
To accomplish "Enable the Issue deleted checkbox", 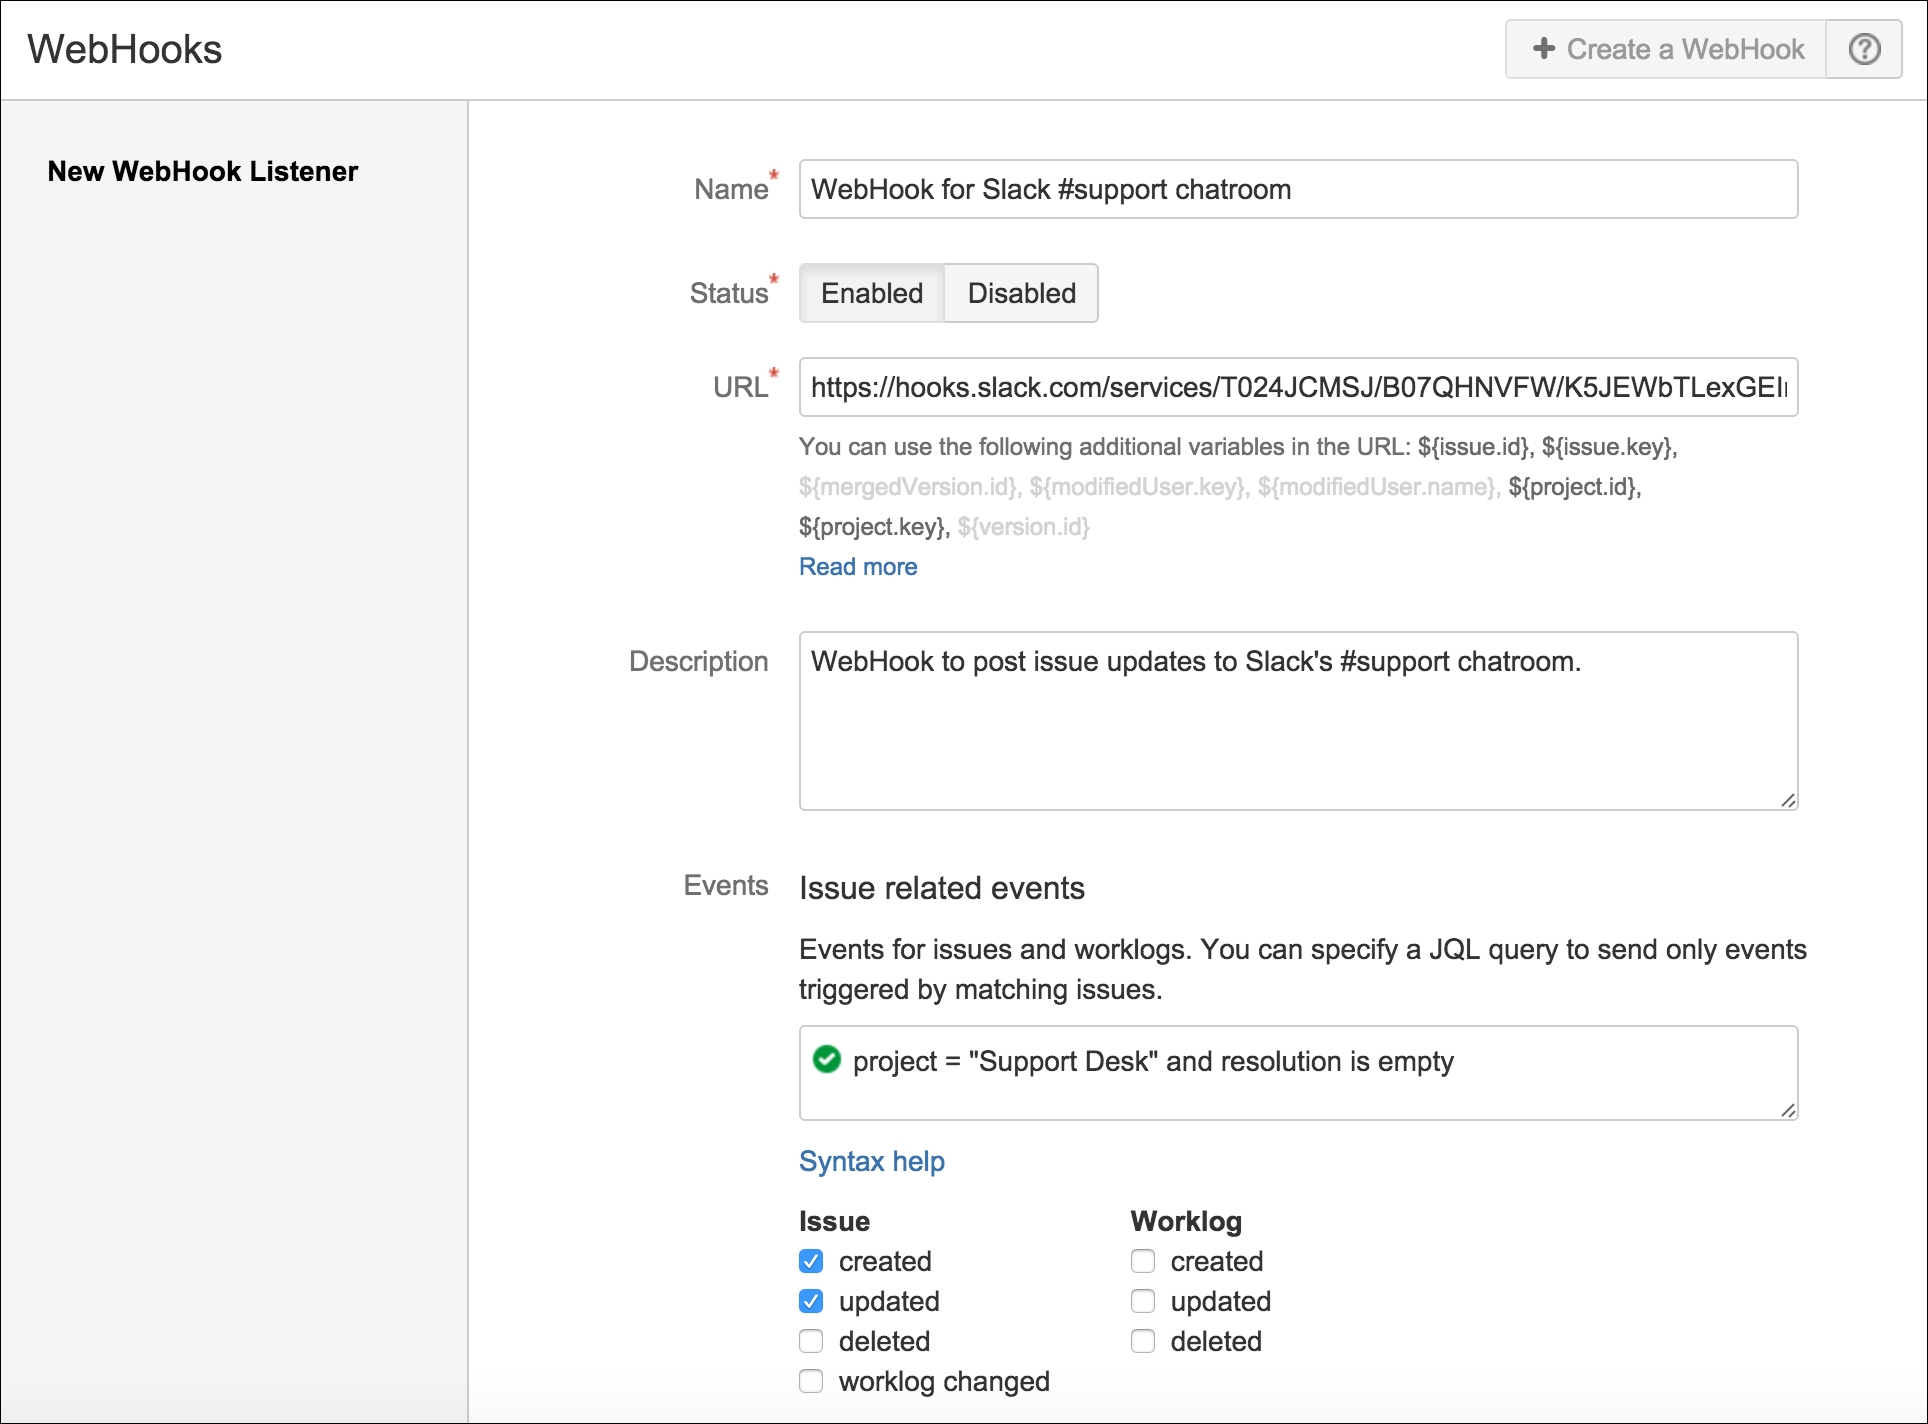I will (811, 1341).
